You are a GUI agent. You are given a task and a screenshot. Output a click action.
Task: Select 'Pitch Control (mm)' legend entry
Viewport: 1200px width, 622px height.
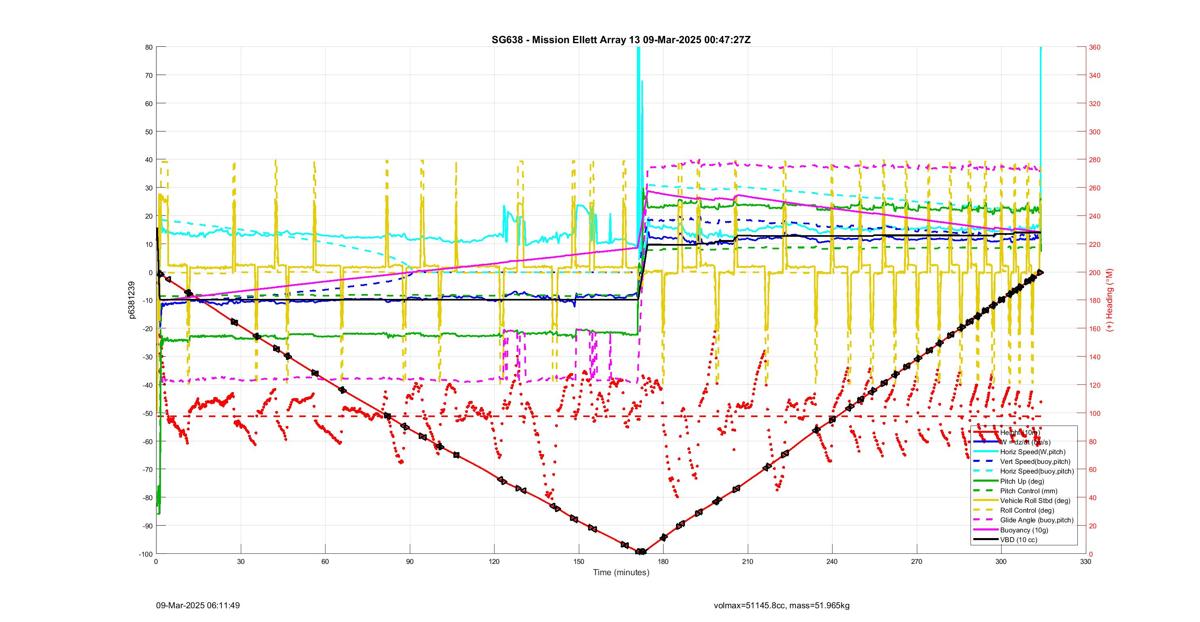1029,491
